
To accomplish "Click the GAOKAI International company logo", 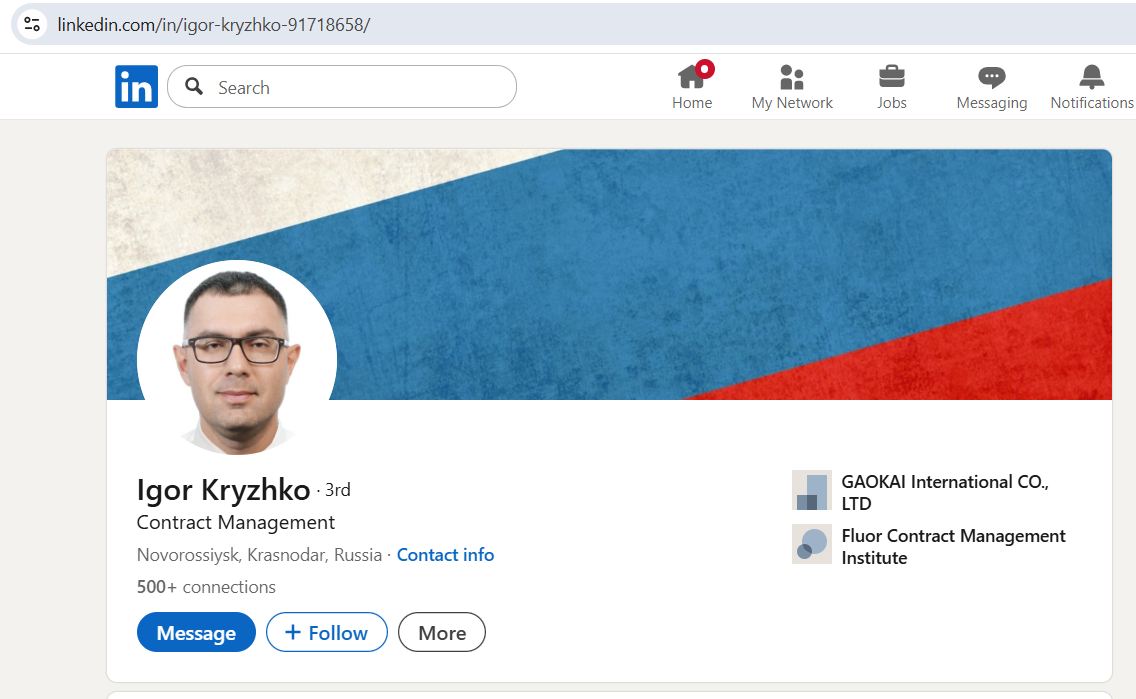I will [811, 490].
